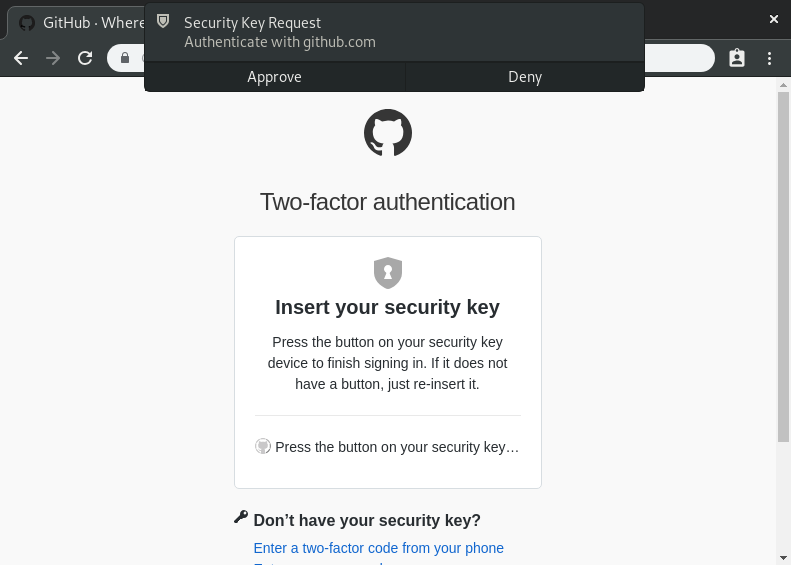Click the key icon beside "Don't have your security key?"
This screenshot has height=565, width=791.
coord(241,517)
